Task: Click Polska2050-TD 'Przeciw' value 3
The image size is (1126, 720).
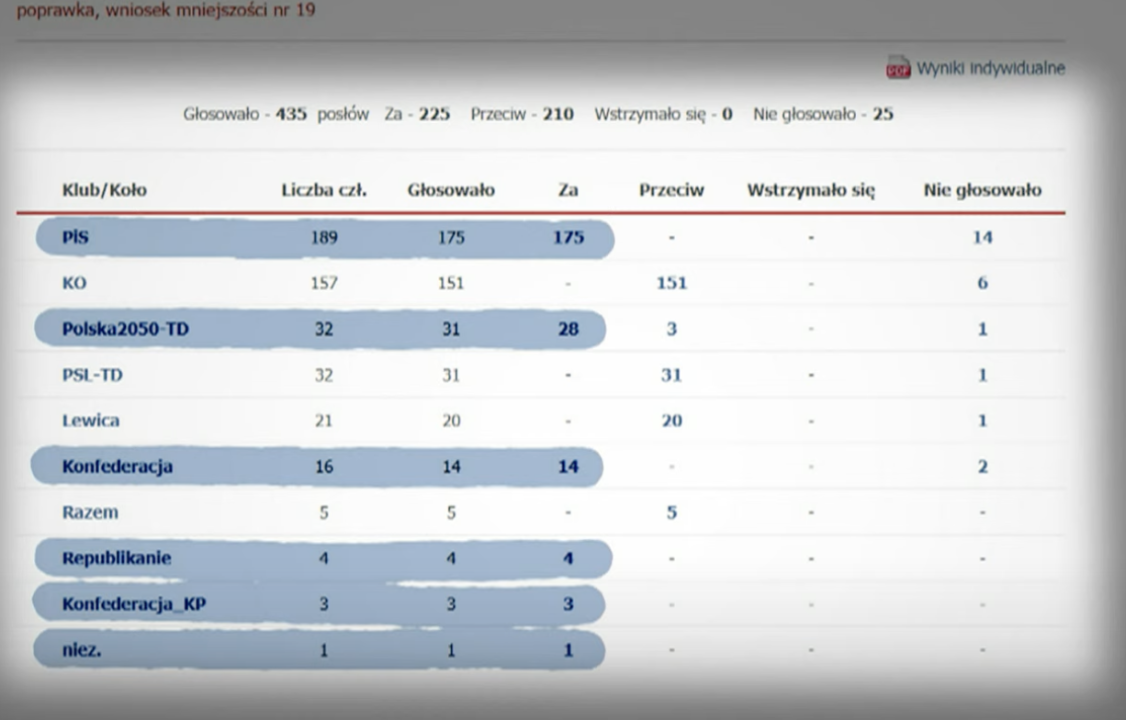Action: point(671,329)
